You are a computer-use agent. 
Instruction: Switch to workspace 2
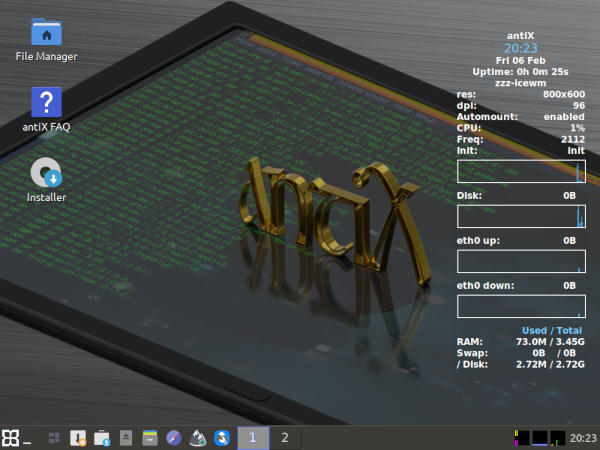point(285,437)
